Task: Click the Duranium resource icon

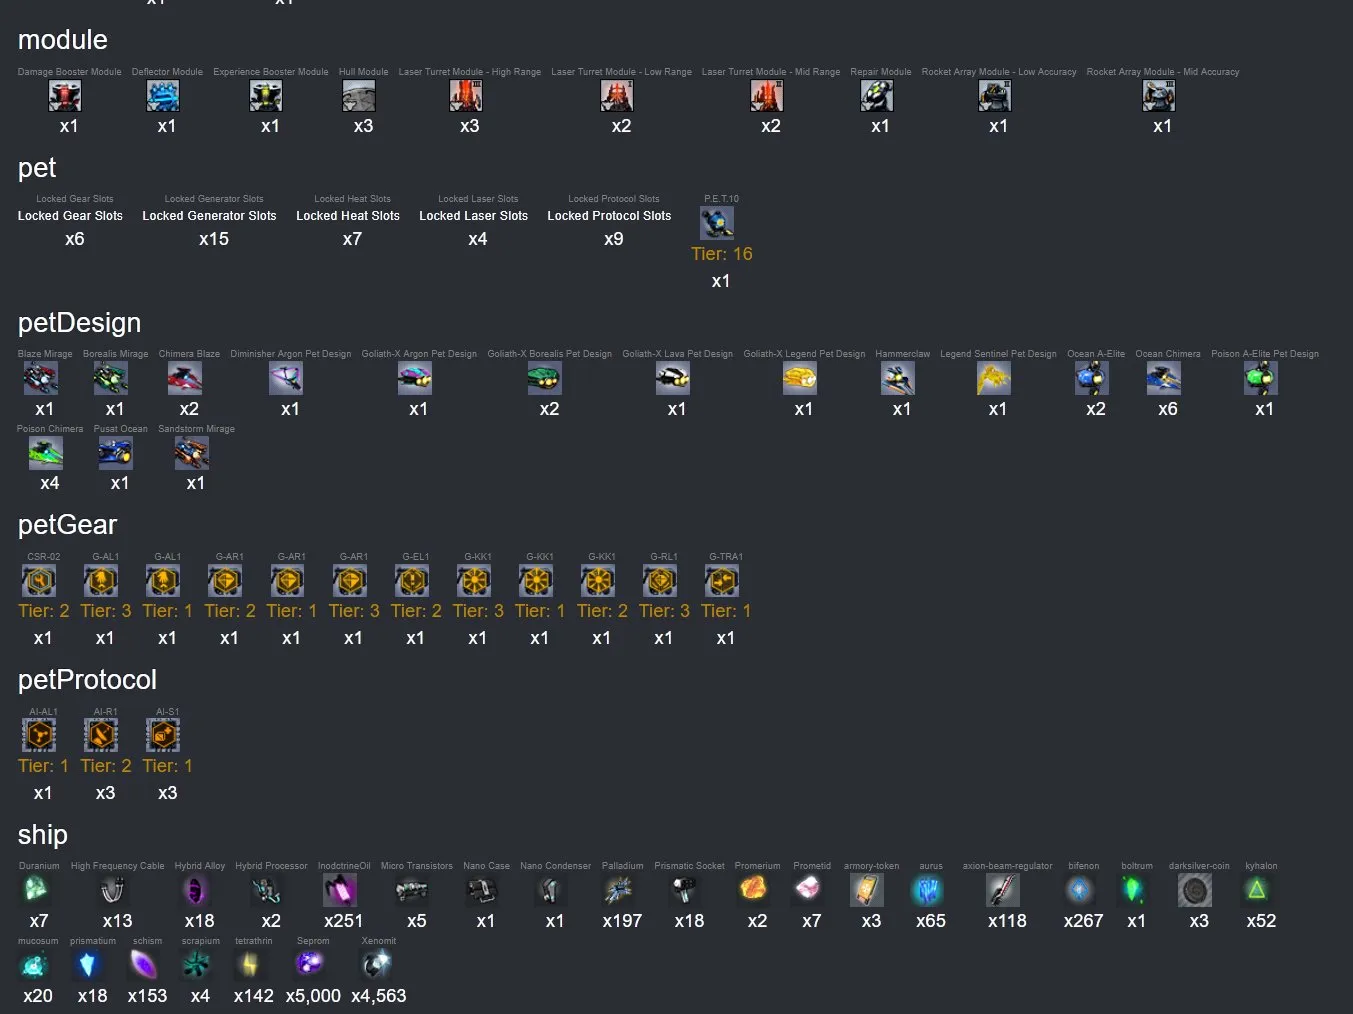Action: click(x=35, y=890)
